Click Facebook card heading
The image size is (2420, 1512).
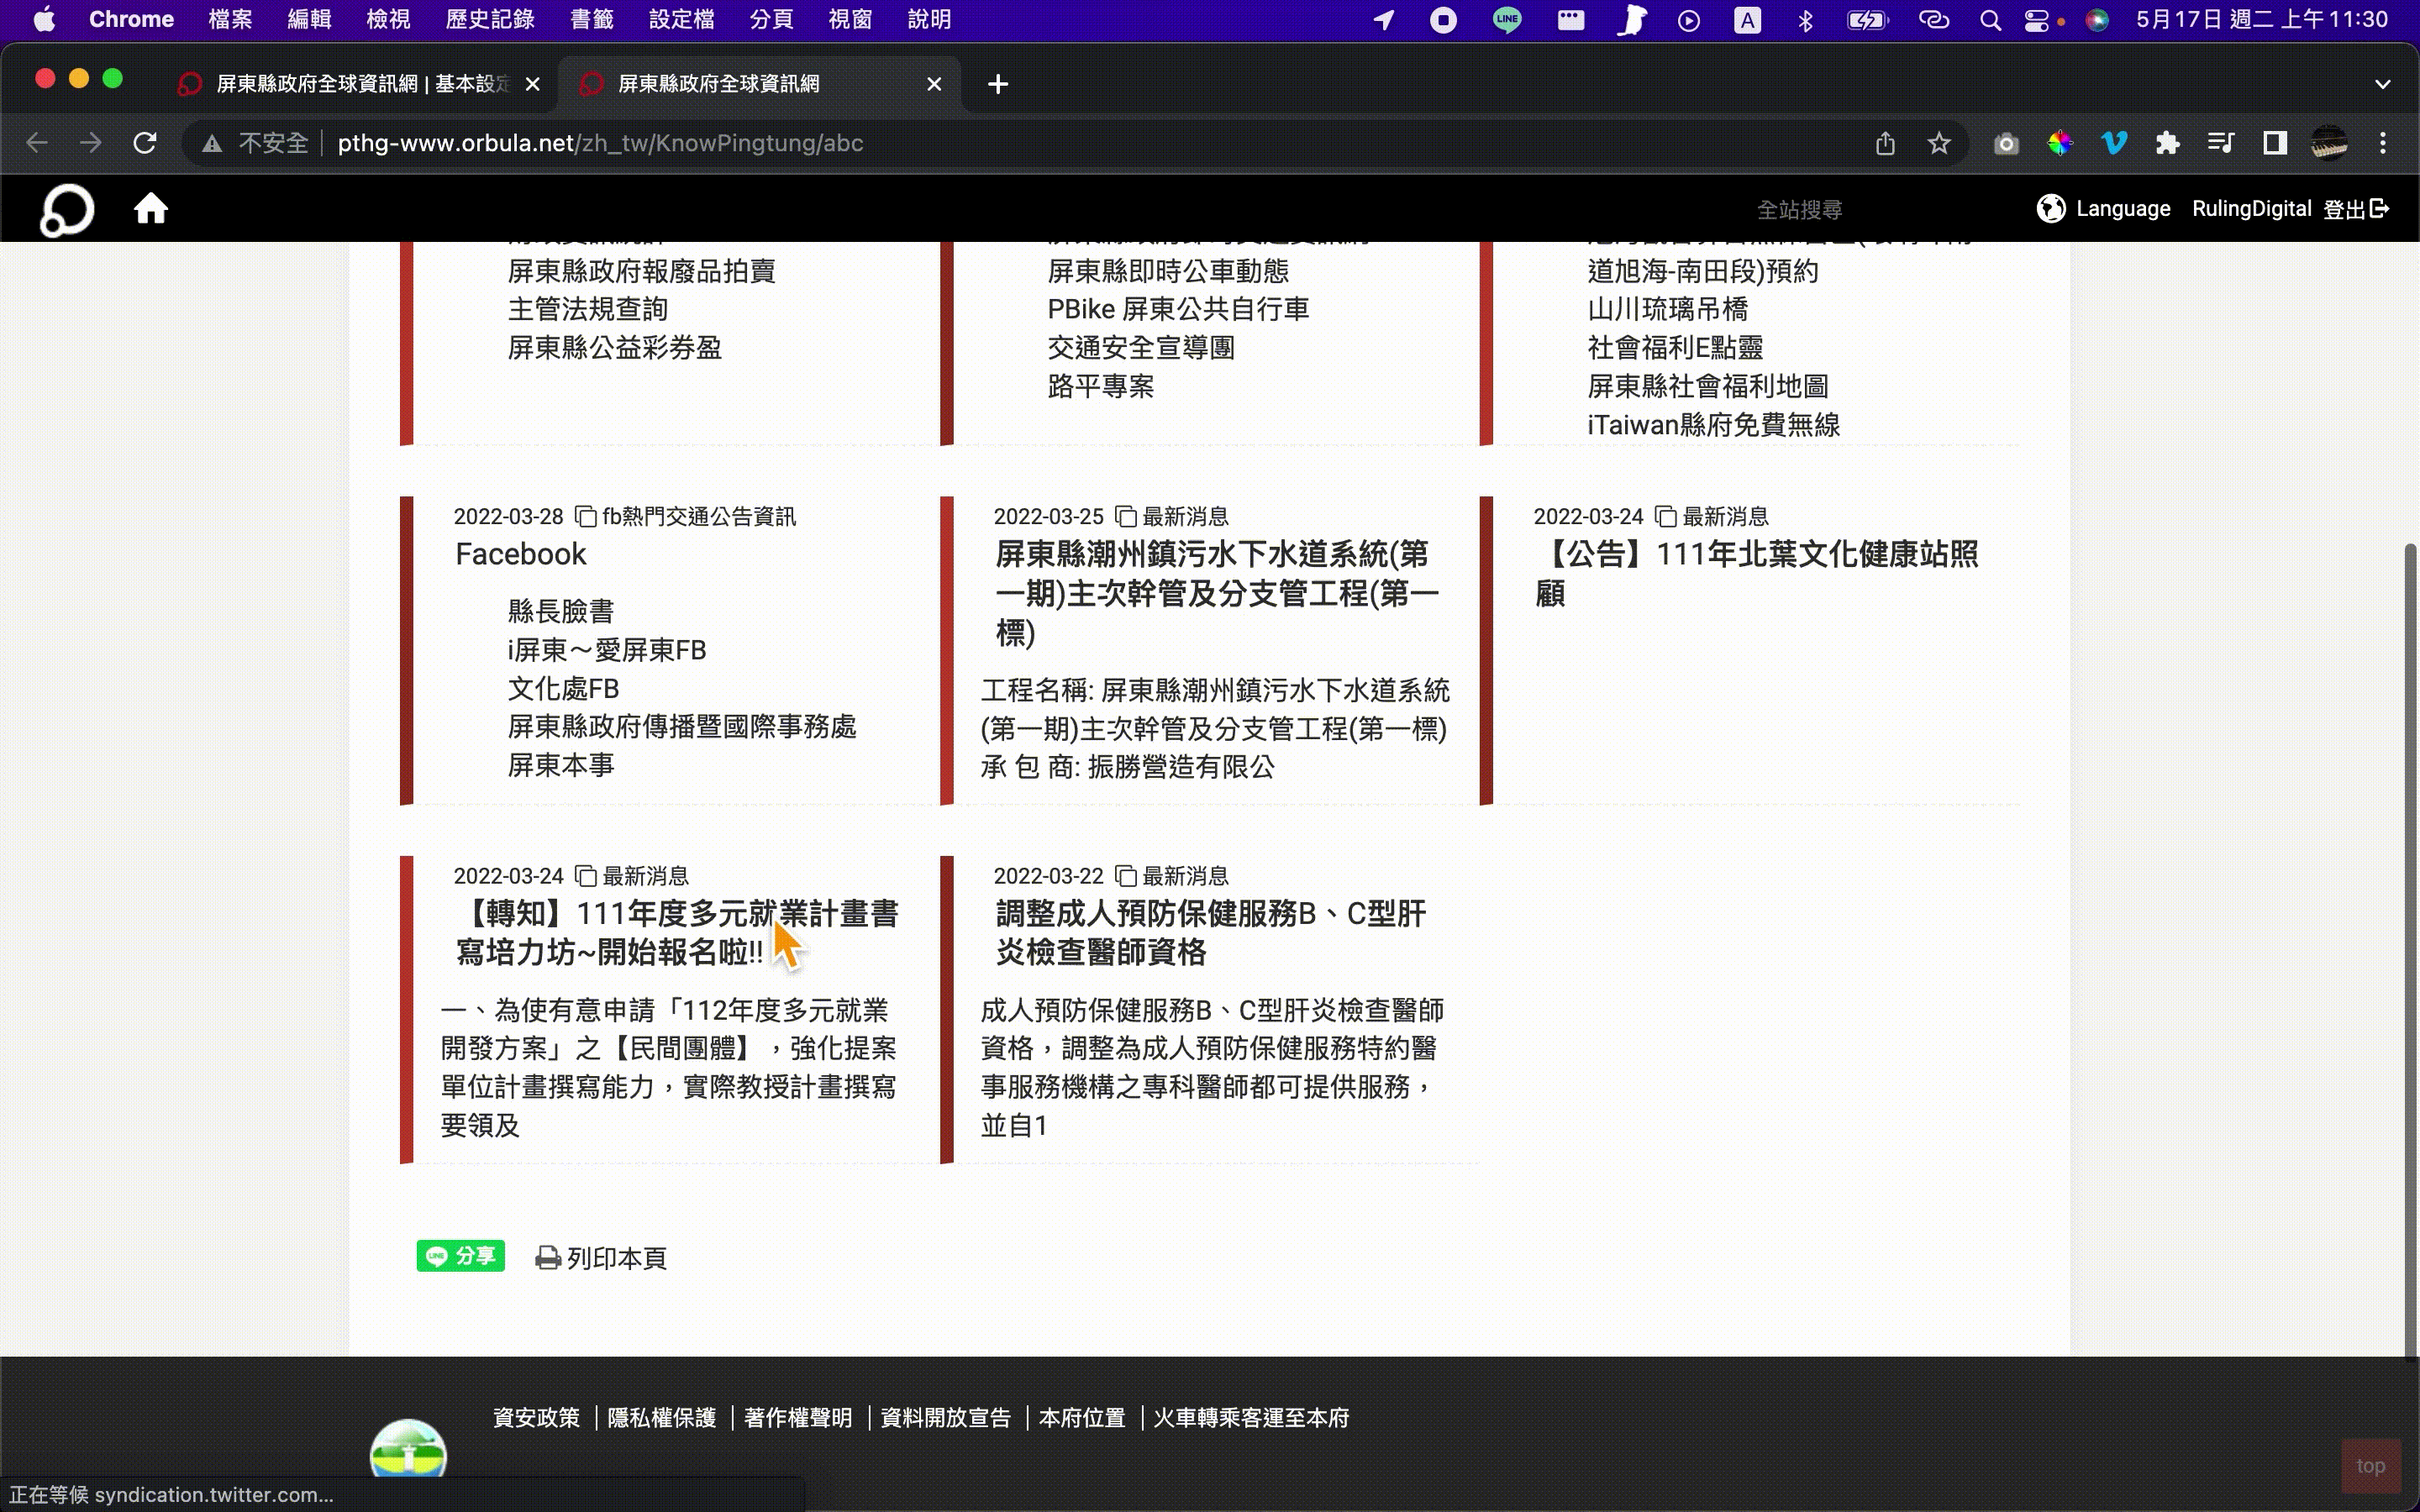pos(520,554)
